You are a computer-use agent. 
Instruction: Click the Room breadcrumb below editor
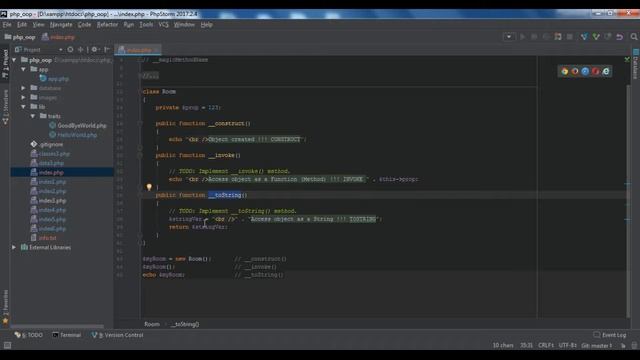click(152, 324)
